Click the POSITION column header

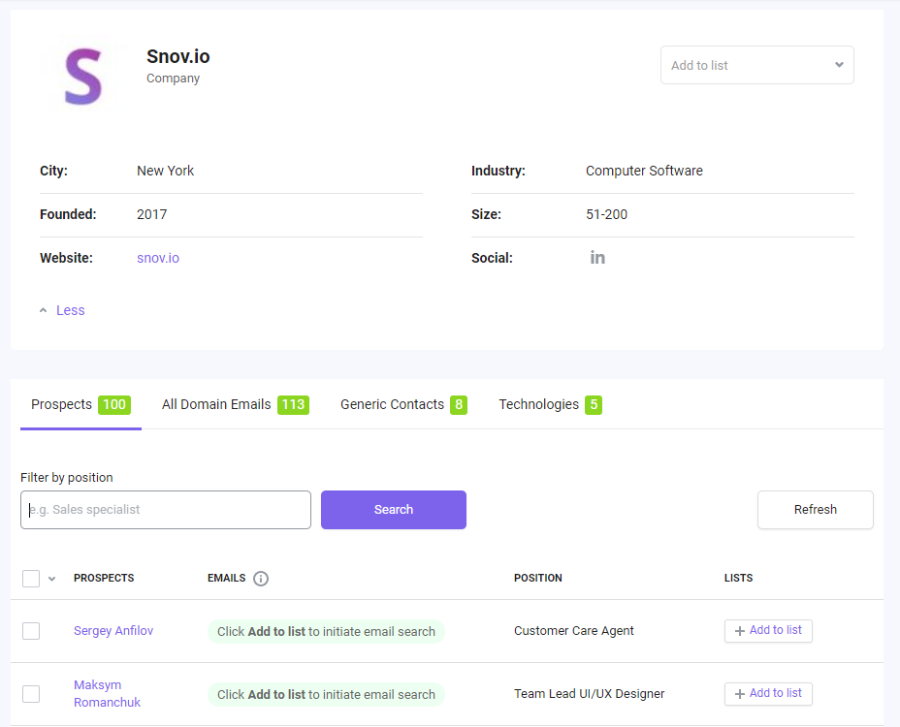tap(538, 578)
